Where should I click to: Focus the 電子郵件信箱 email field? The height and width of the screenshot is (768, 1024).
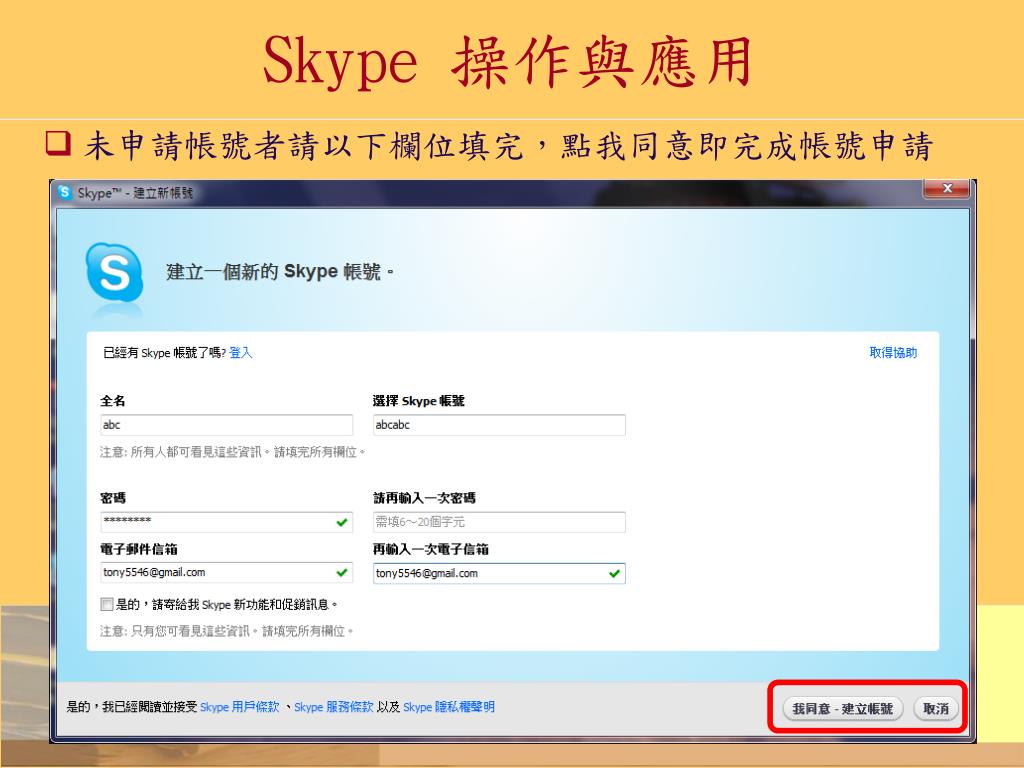[227, 572]
